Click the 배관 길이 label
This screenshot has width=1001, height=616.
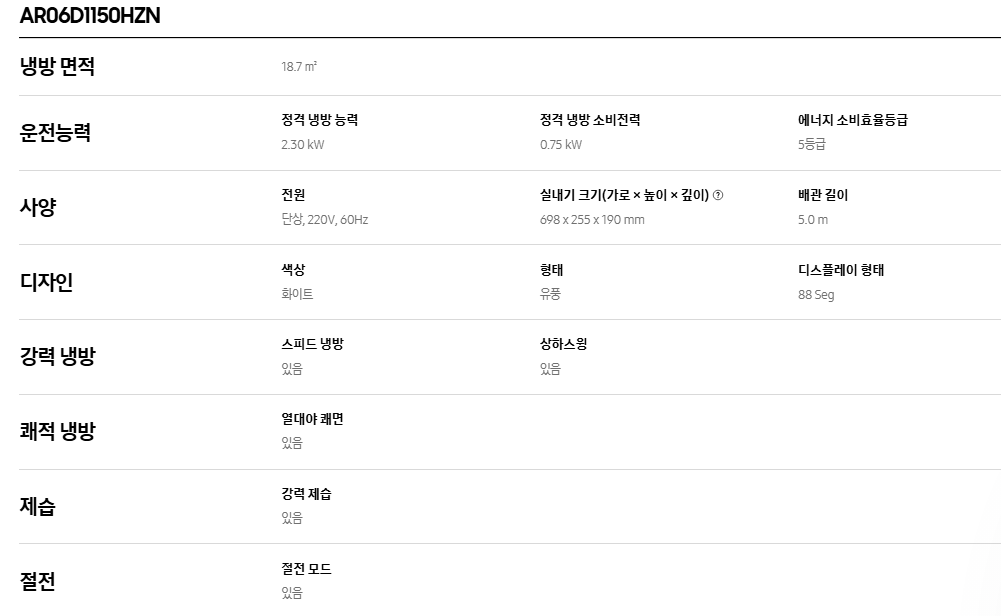823,195
